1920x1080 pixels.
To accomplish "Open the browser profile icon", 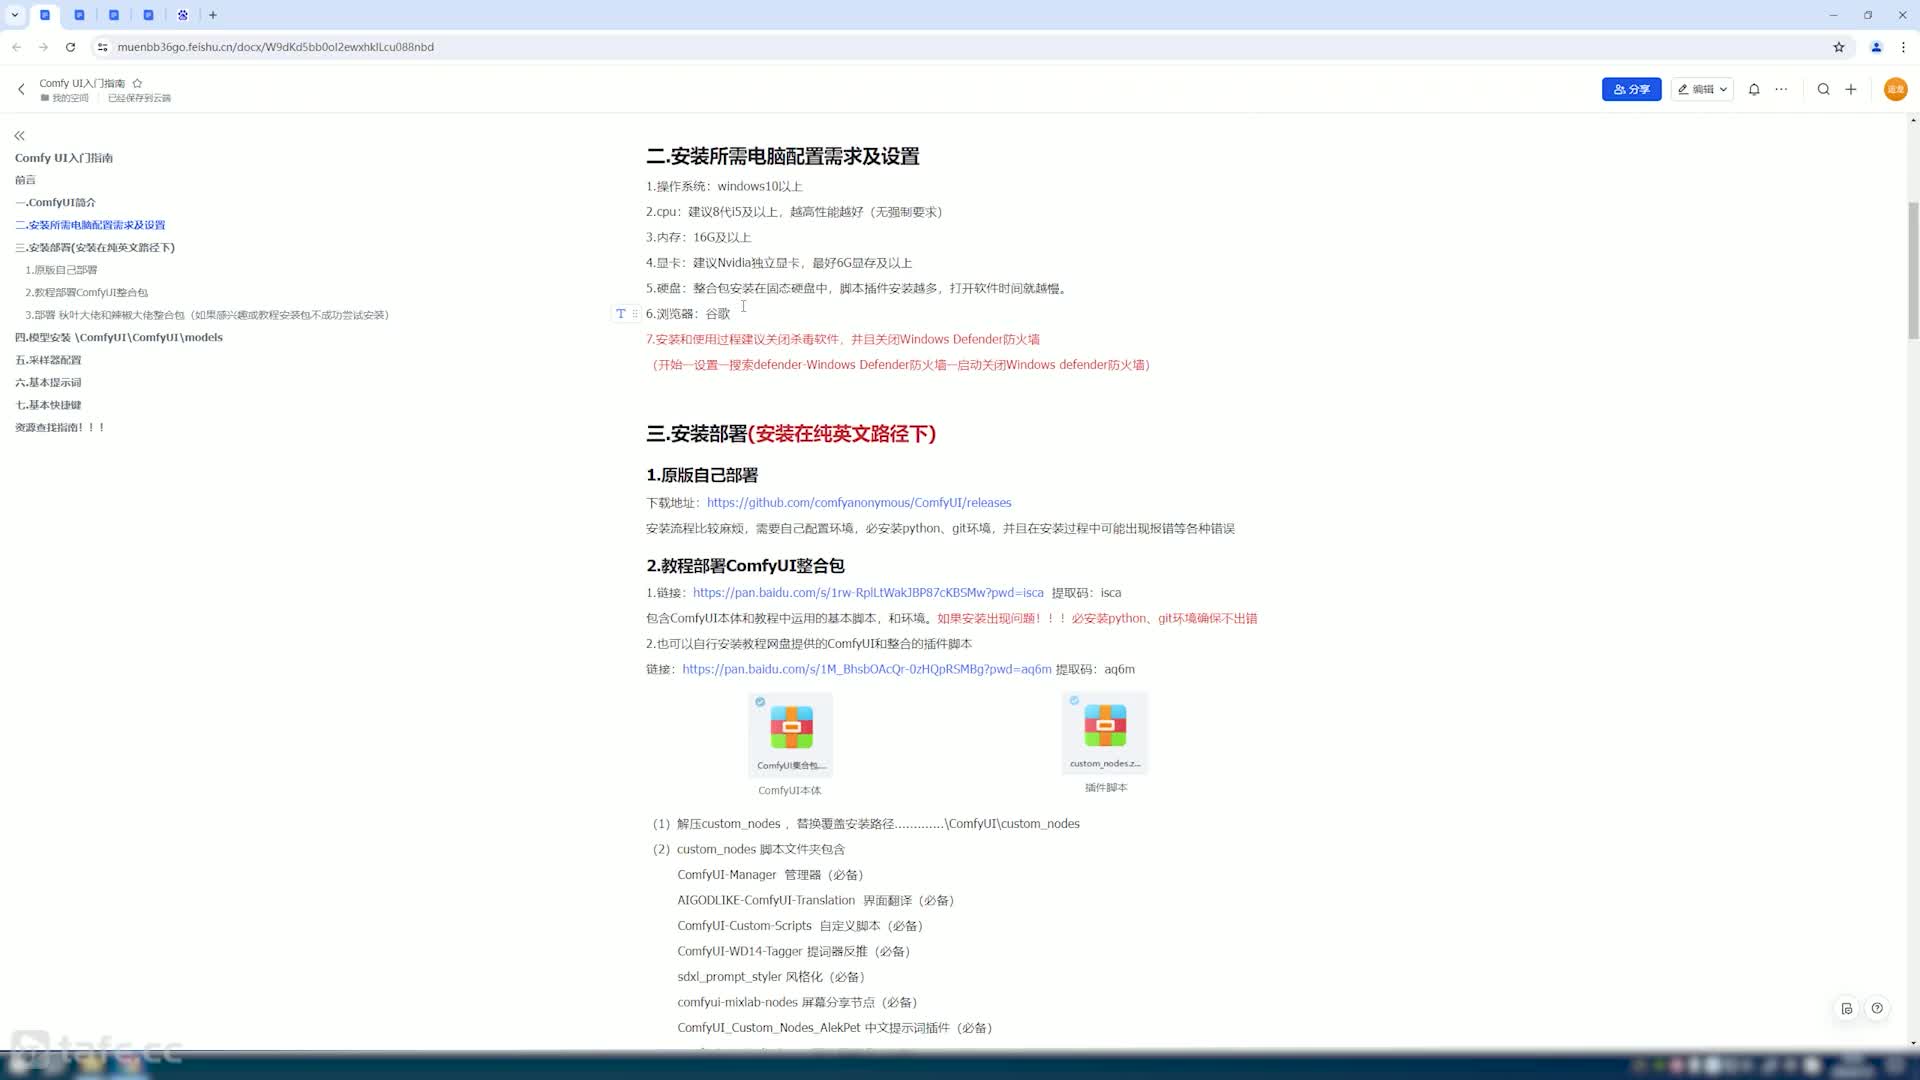I will point(1876,47).
